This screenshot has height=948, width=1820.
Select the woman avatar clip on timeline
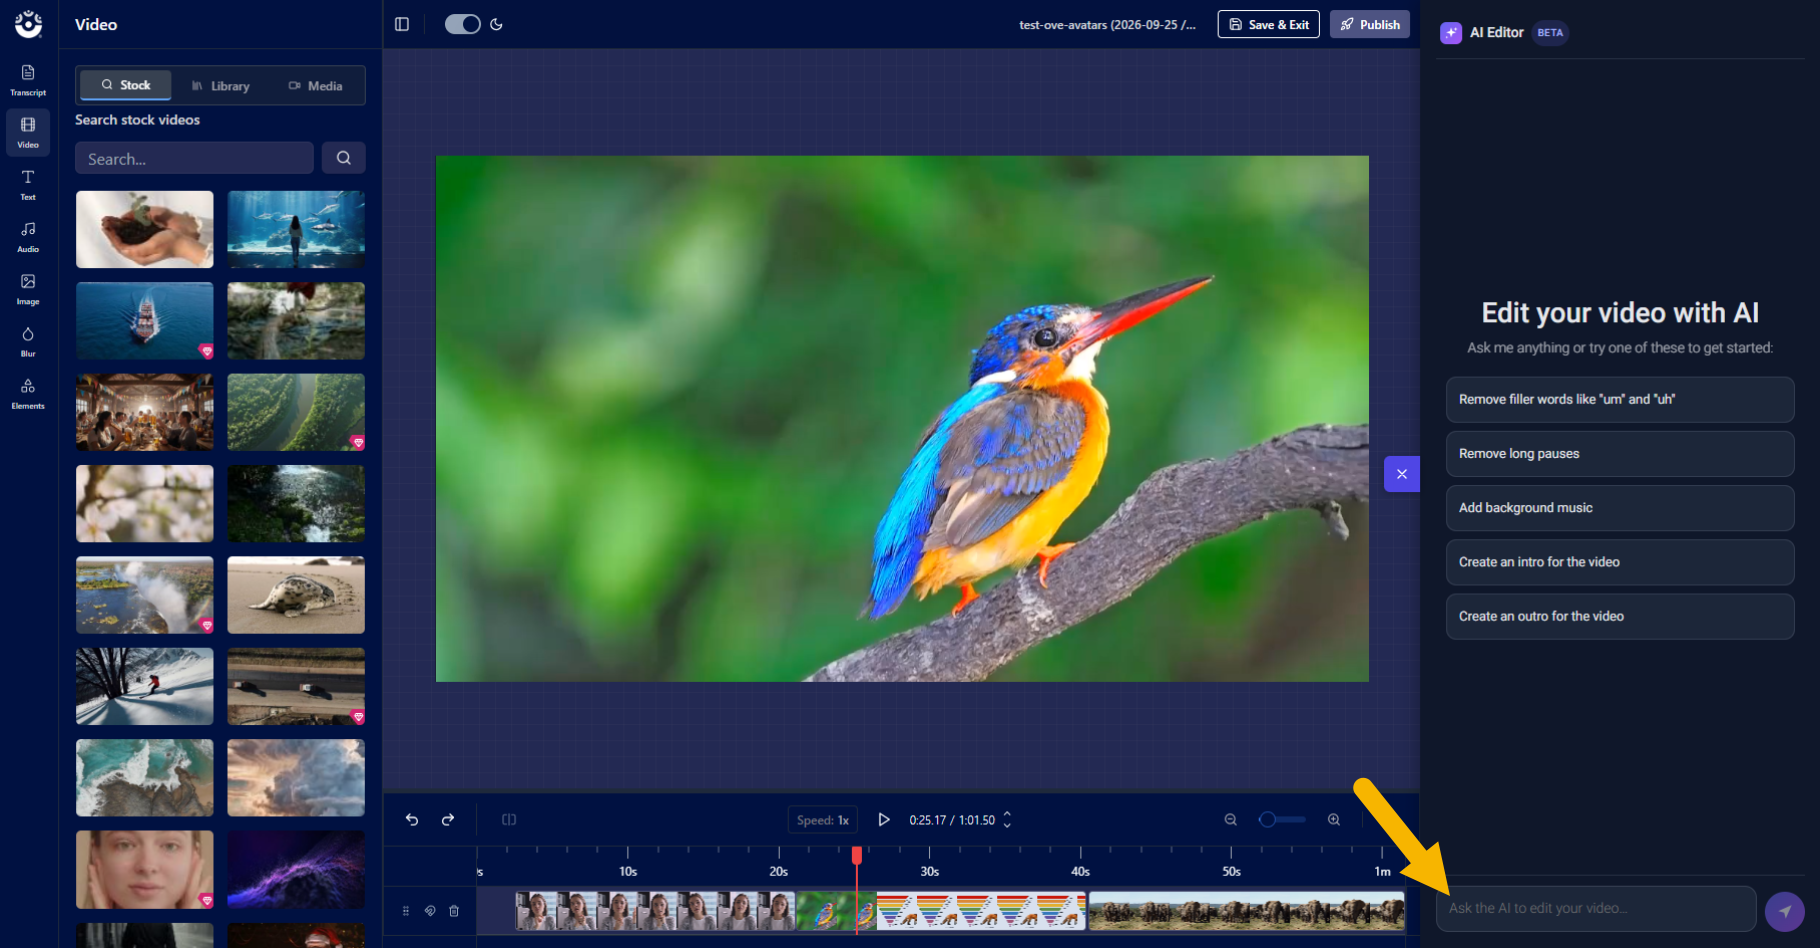click(655, 911)
